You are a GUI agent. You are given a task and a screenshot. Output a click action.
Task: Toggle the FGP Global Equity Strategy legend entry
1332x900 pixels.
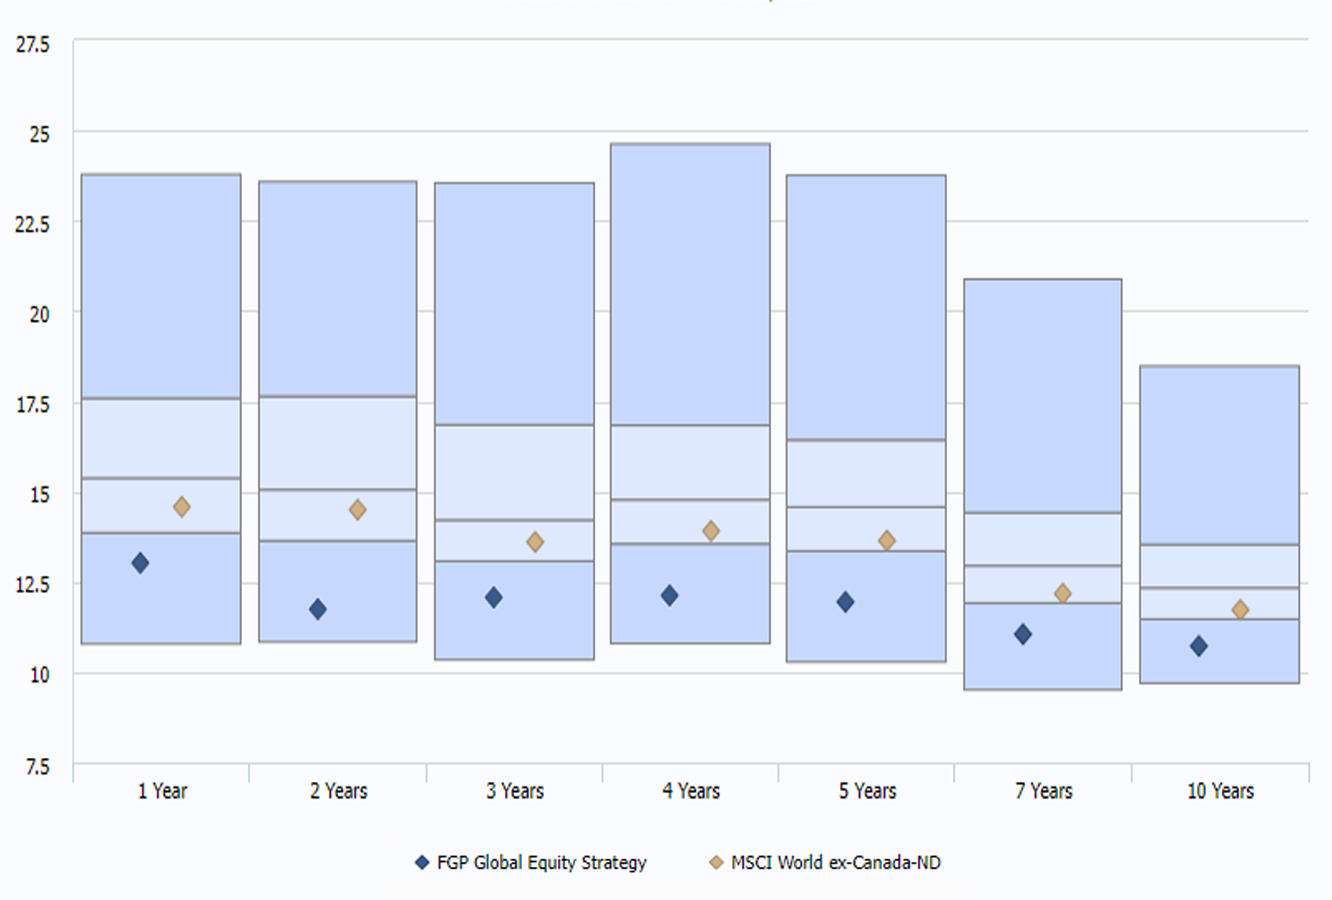[x=541, y=862]
